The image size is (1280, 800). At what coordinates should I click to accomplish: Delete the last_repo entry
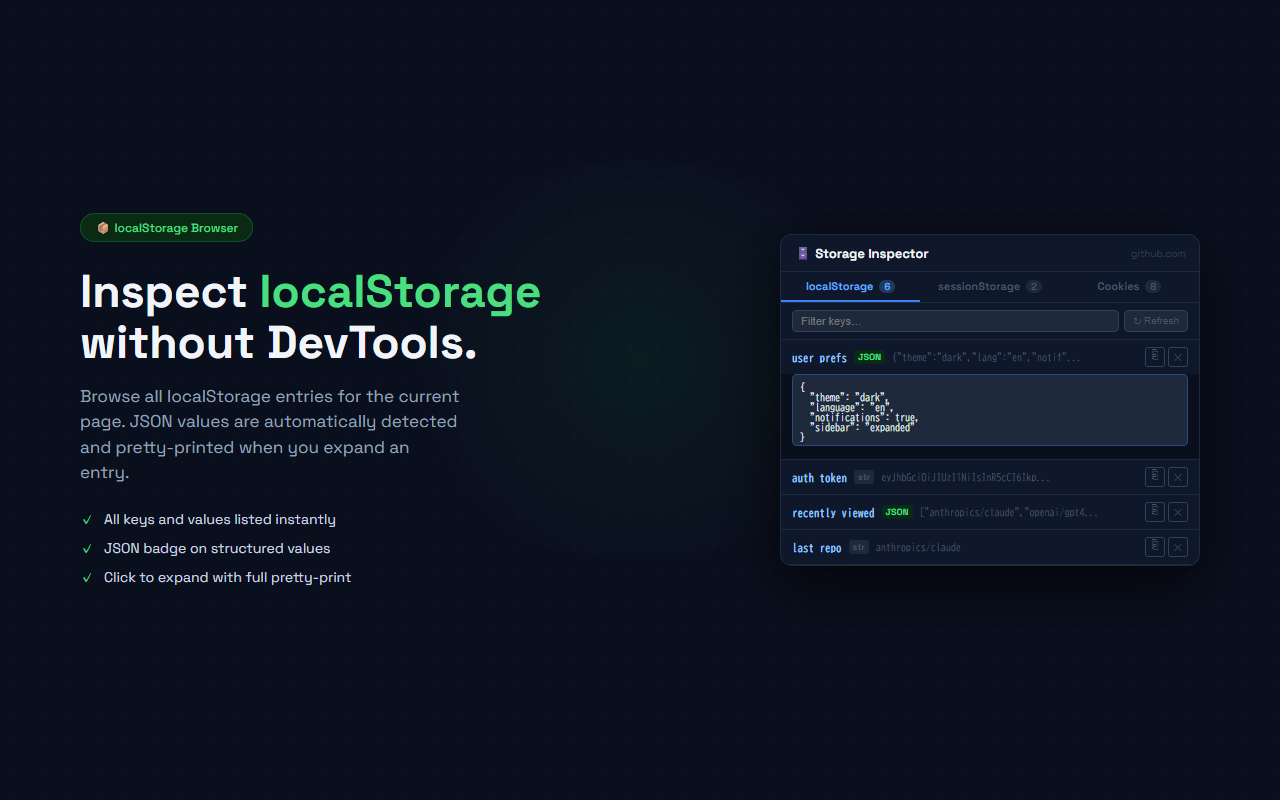click(1178, 547)
